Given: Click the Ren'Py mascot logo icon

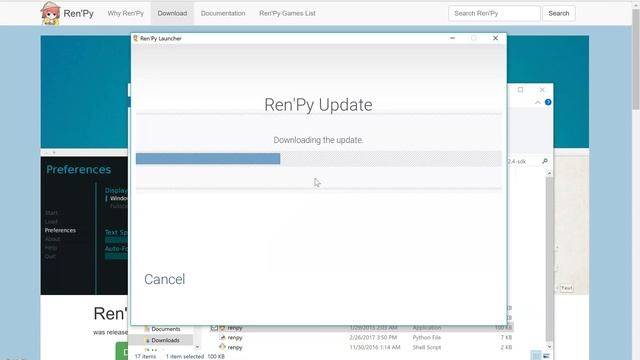Looking at the screenshot, I should (x=51, y=13).
